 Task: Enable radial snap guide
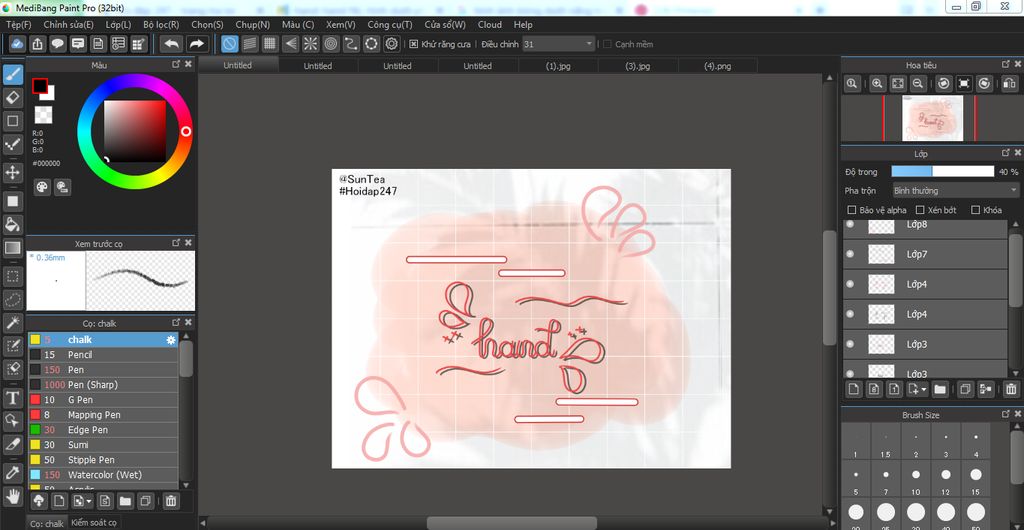310,44
